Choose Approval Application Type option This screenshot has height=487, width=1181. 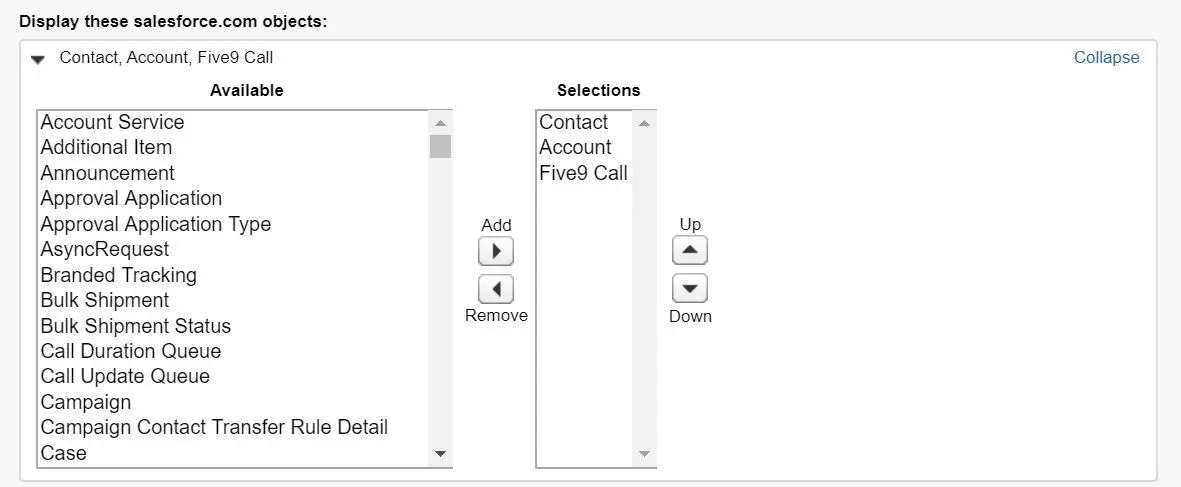pos(233,224)
